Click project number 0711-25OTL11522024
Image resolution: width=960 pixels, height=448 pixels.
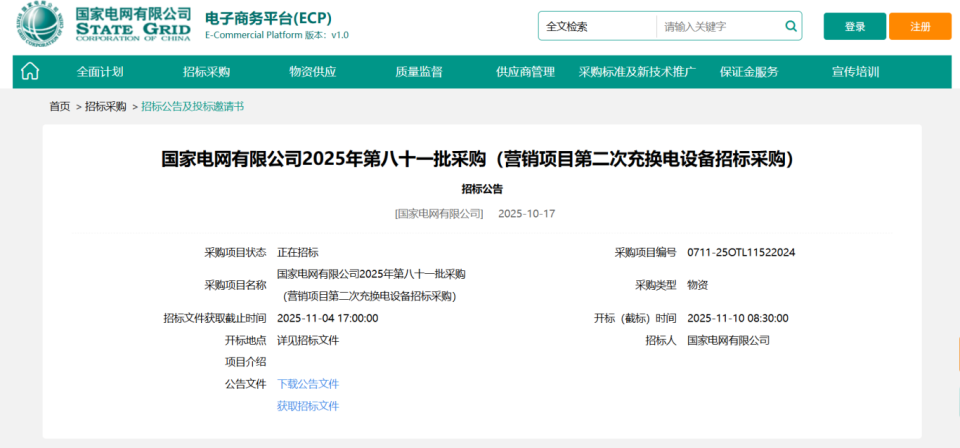(x=741, y=252)
